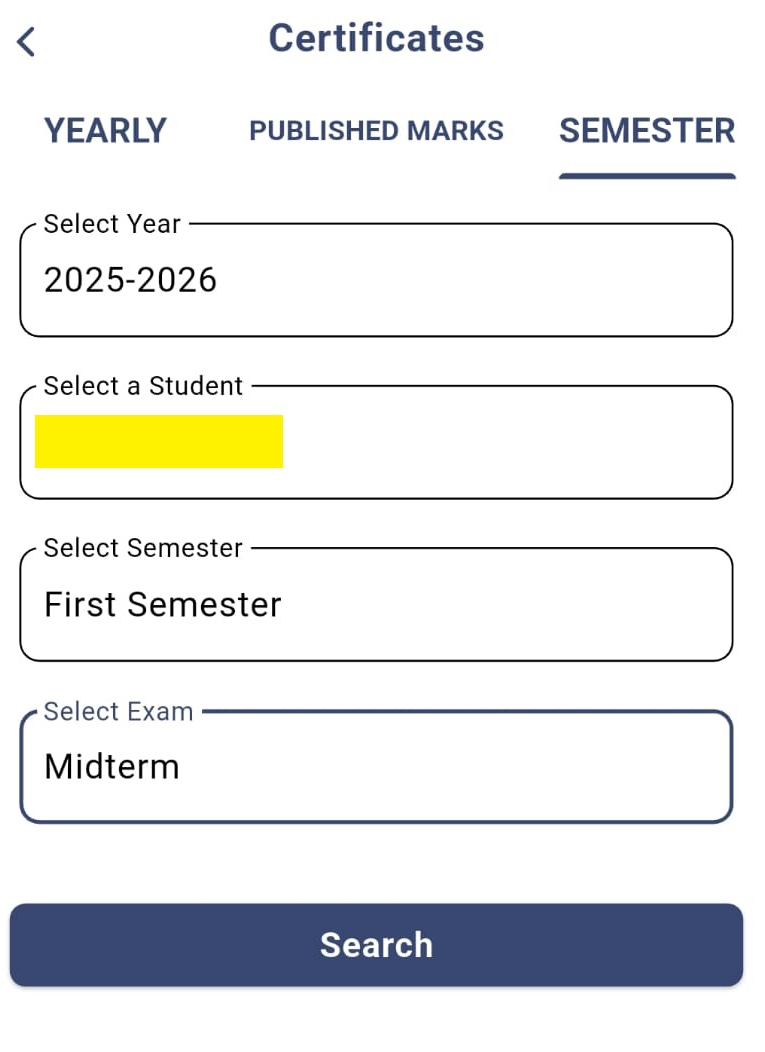Click the yellow highlighted student name
This screenshot has width=765, height=1052.
159,442
